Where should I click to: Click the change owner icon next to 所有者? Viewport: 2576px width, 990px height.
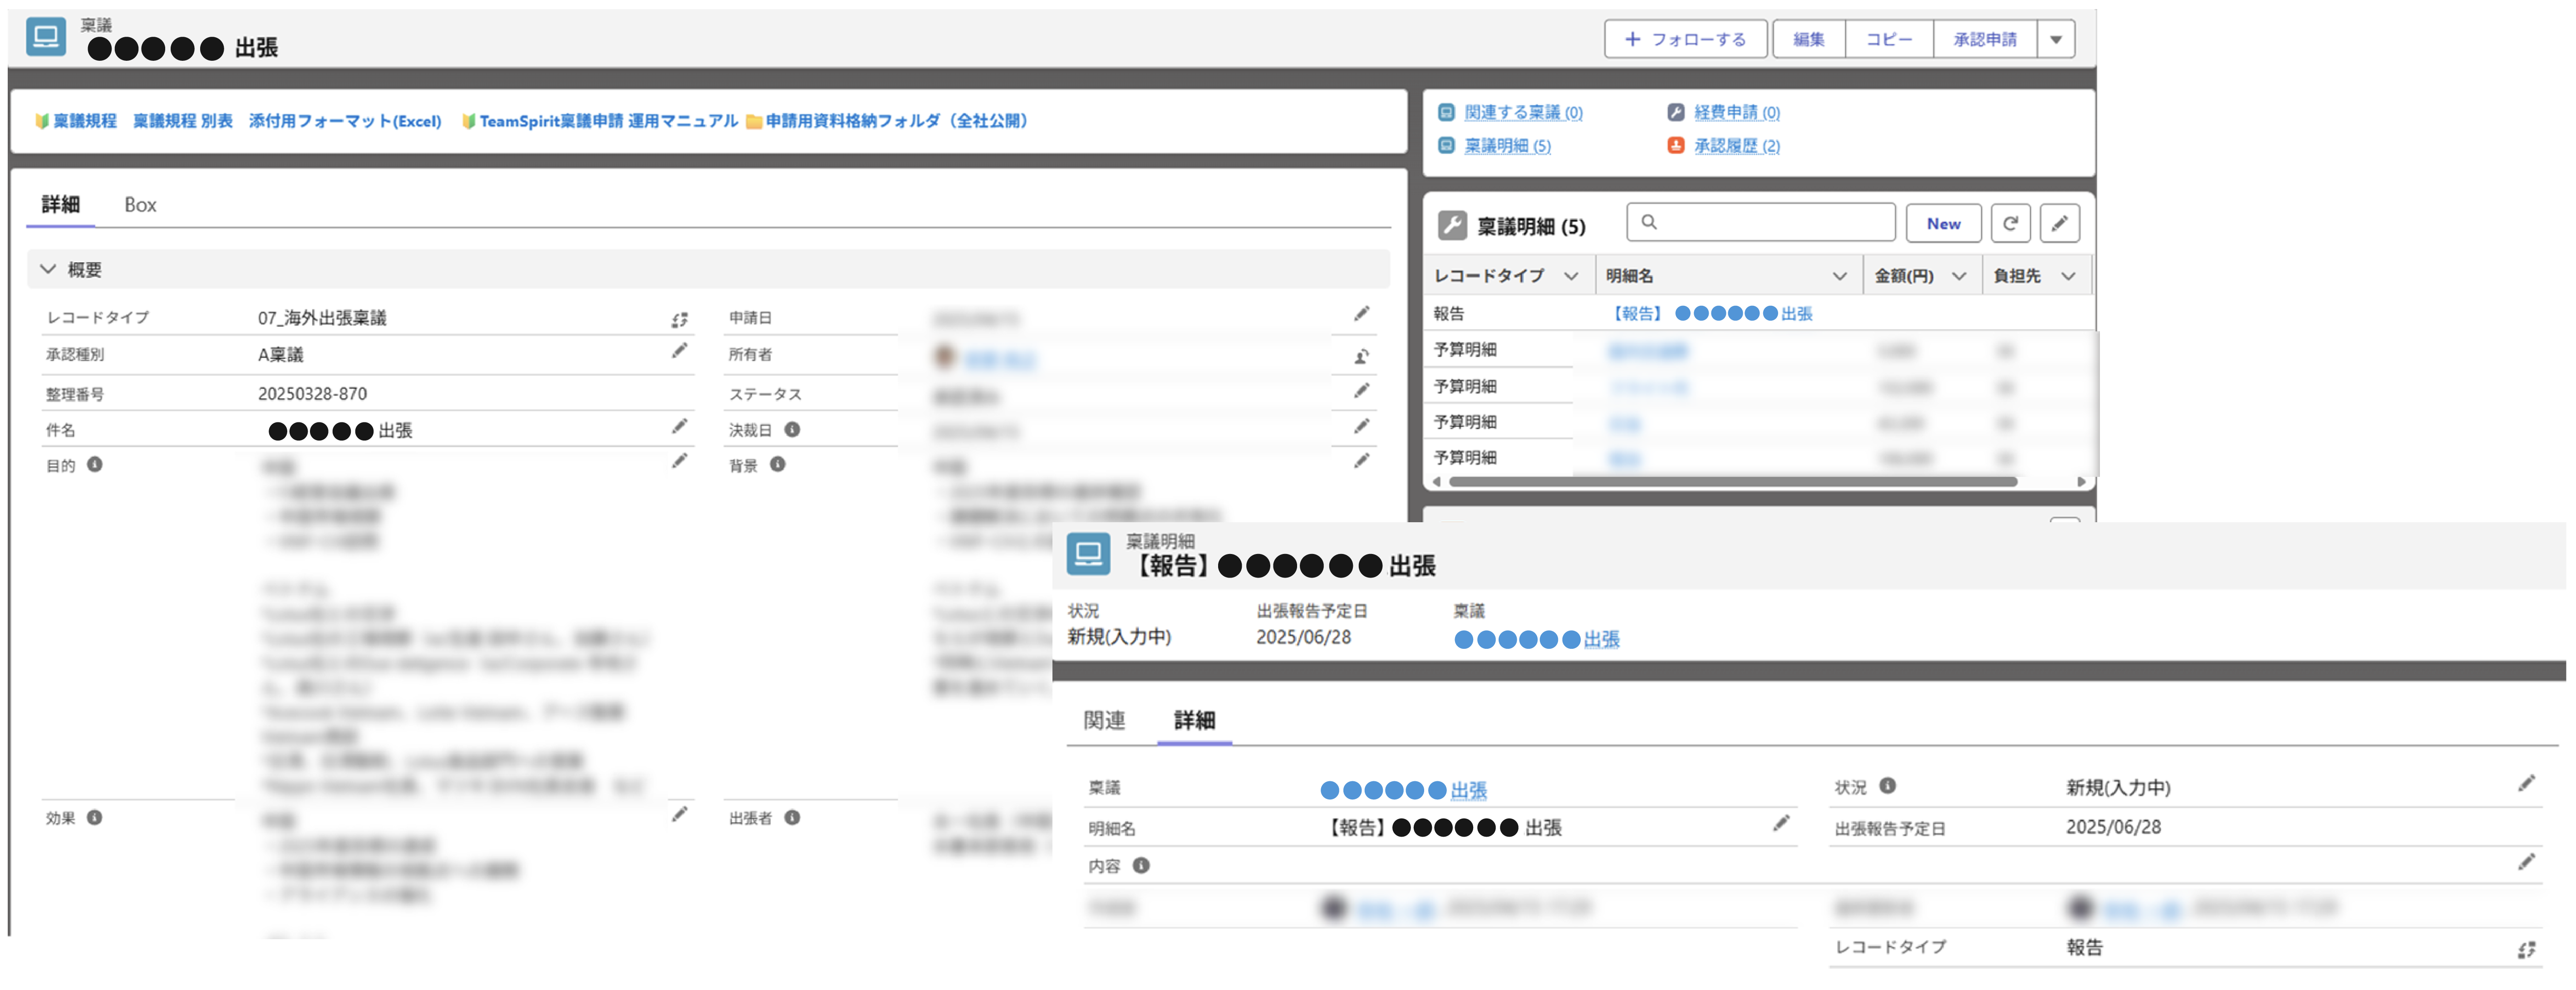coord(1361,356)
